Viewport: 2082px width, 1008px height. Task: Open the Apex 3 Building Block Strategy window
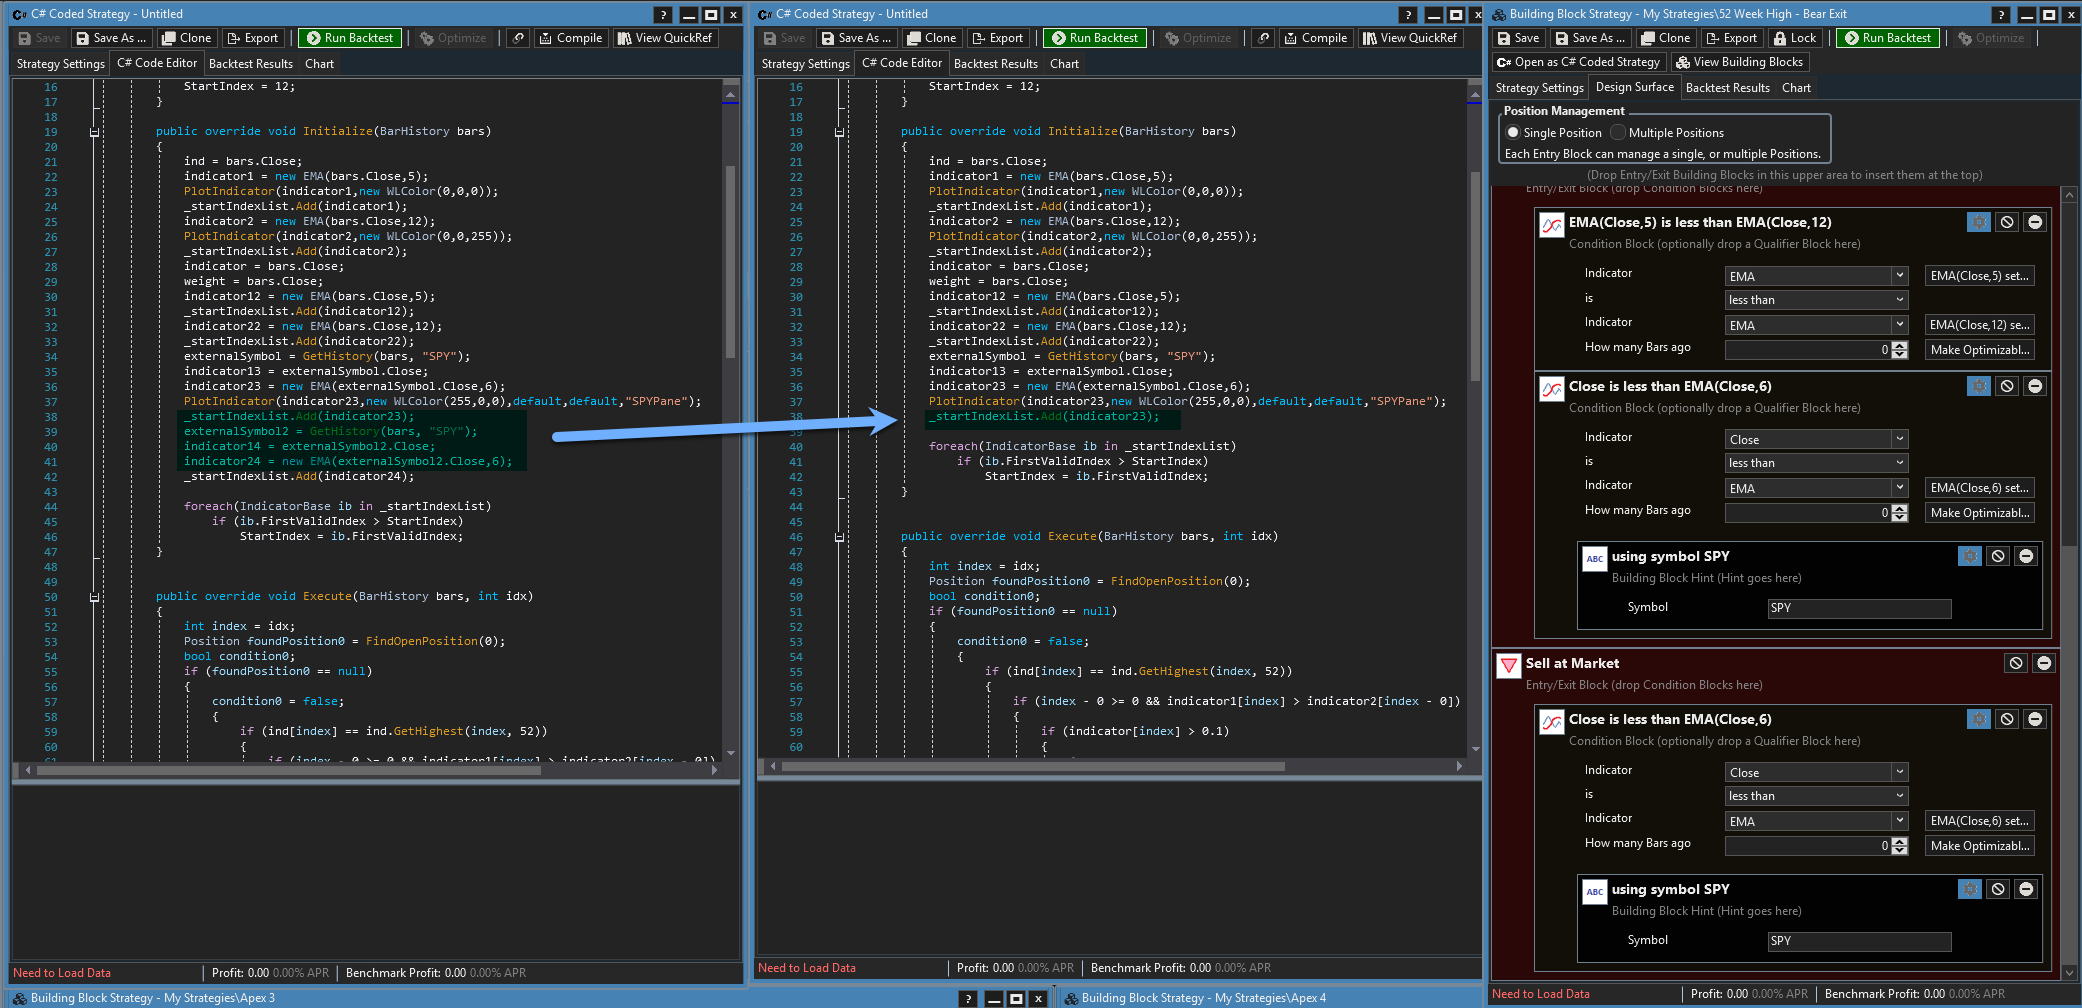coord(152,998)
